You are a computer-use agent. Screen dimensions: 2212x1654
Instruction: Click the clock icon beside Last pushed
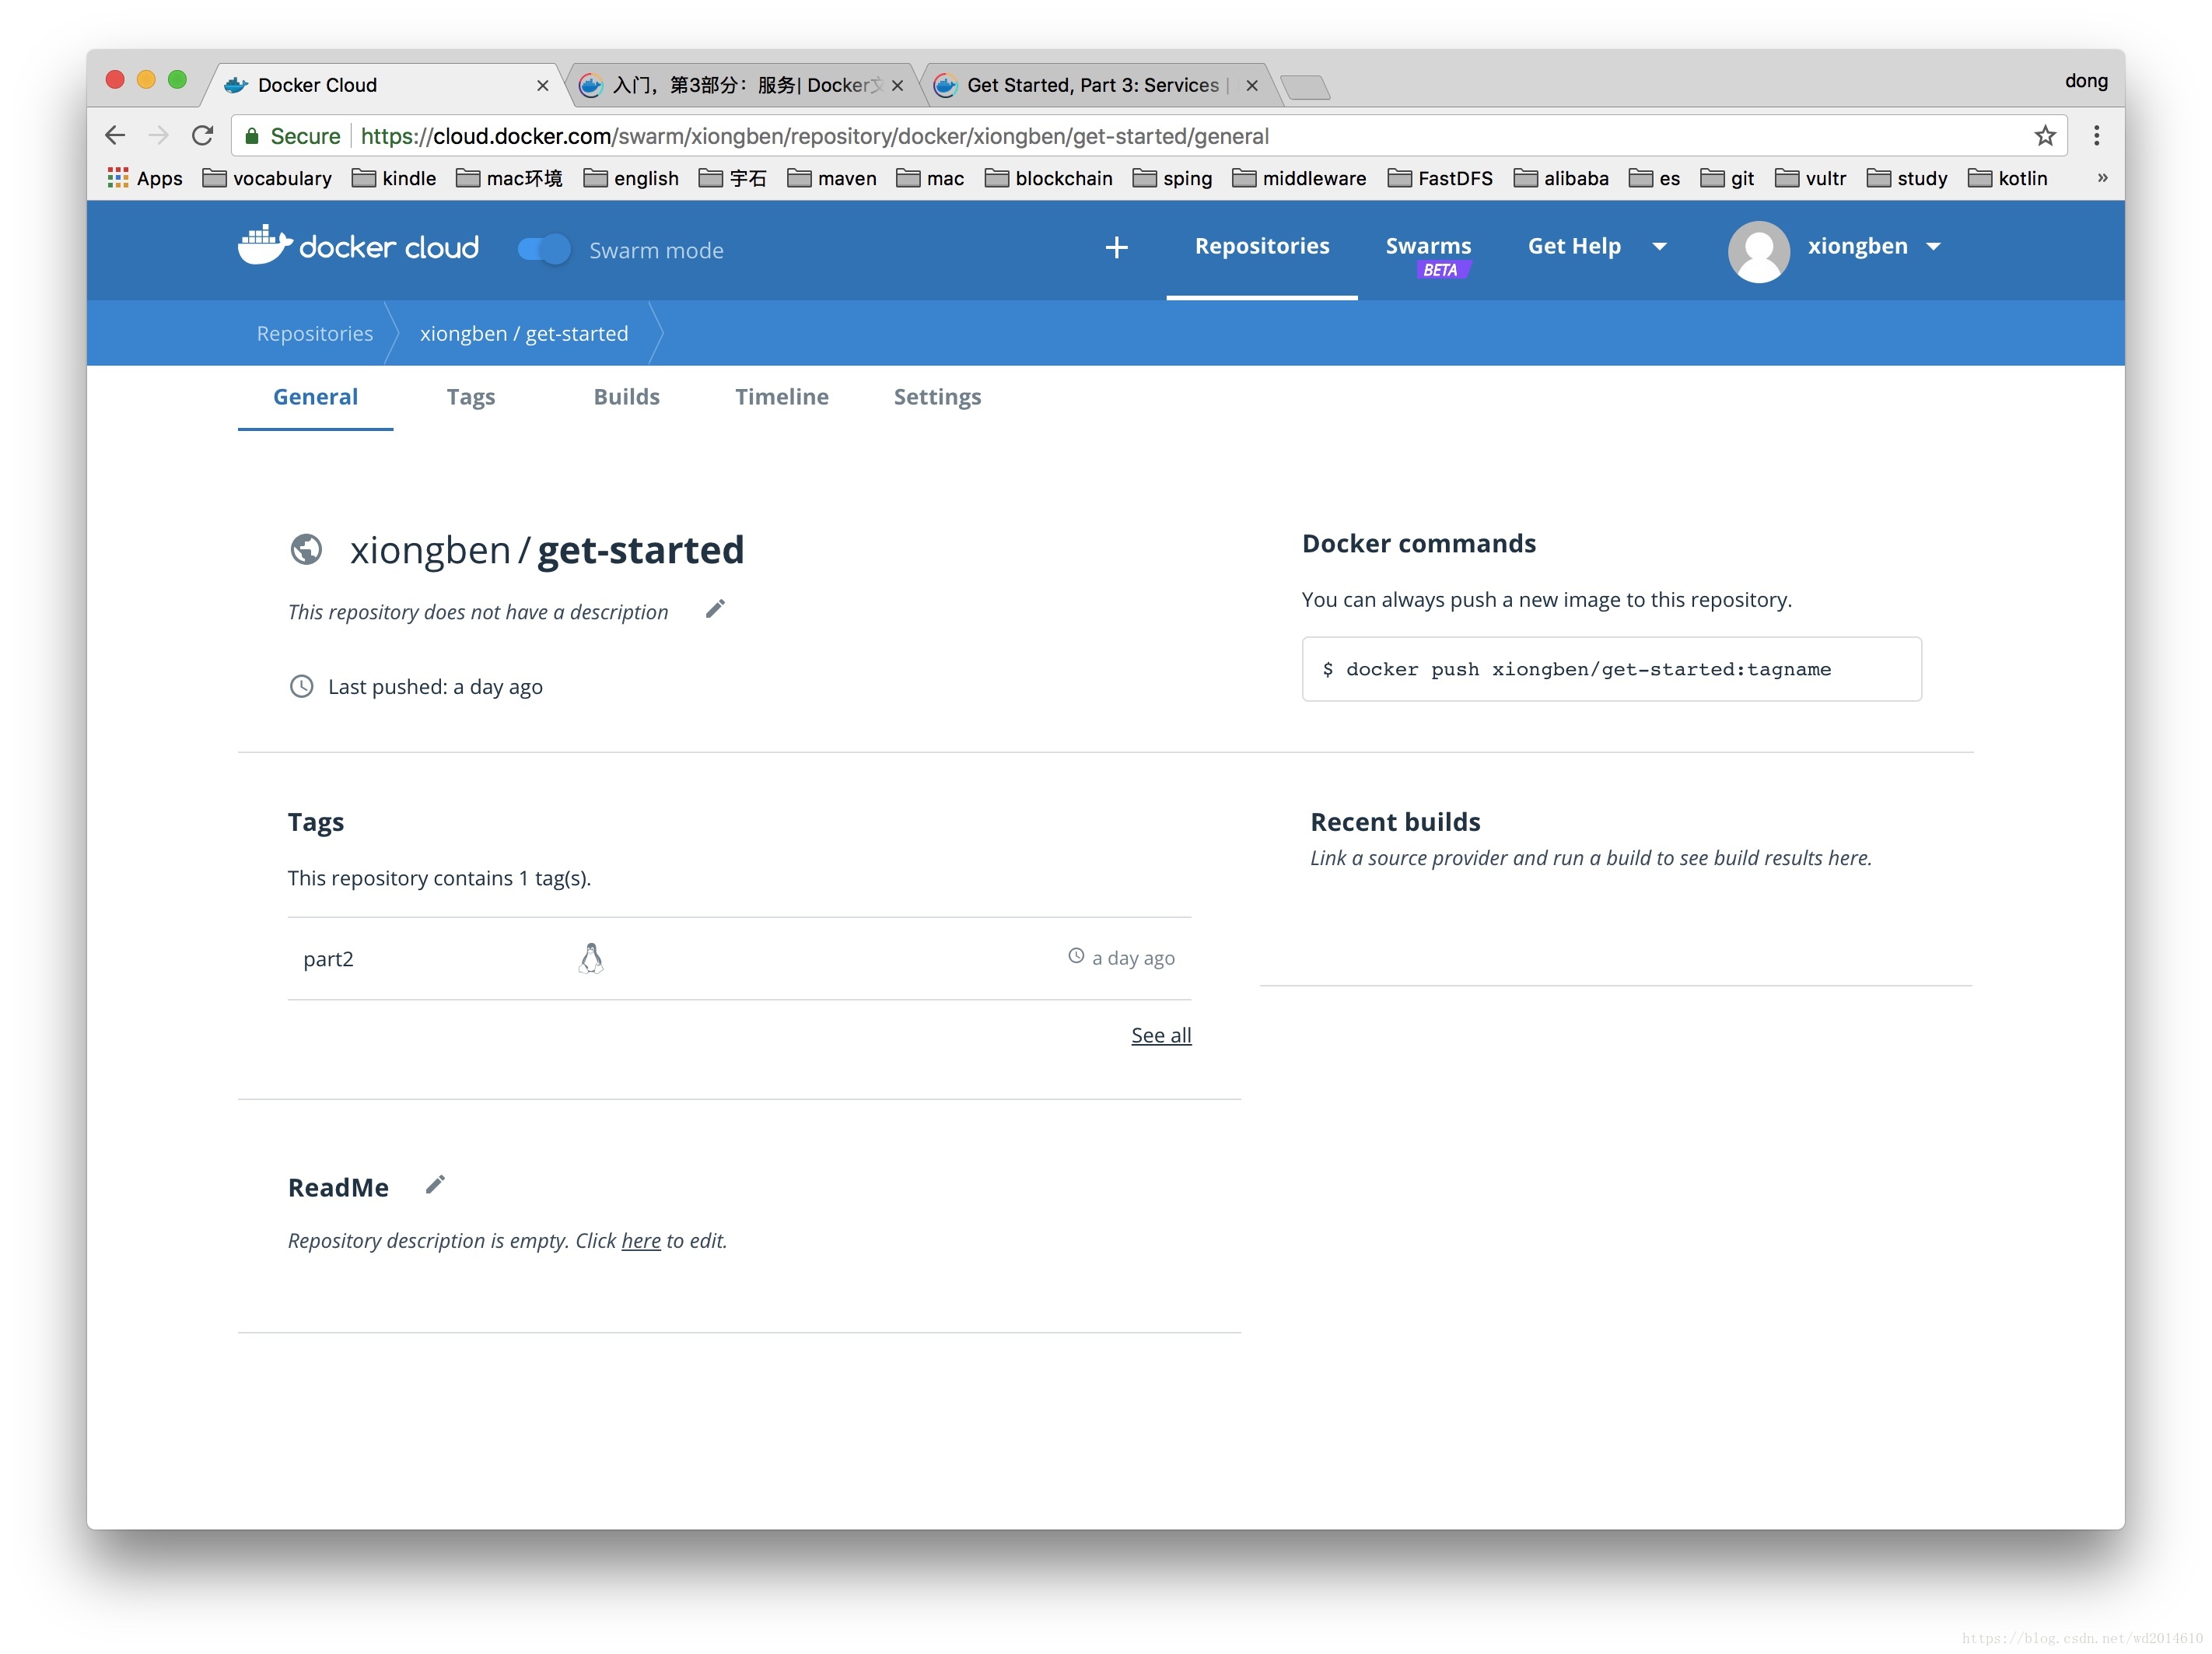(x=301, y=686)
